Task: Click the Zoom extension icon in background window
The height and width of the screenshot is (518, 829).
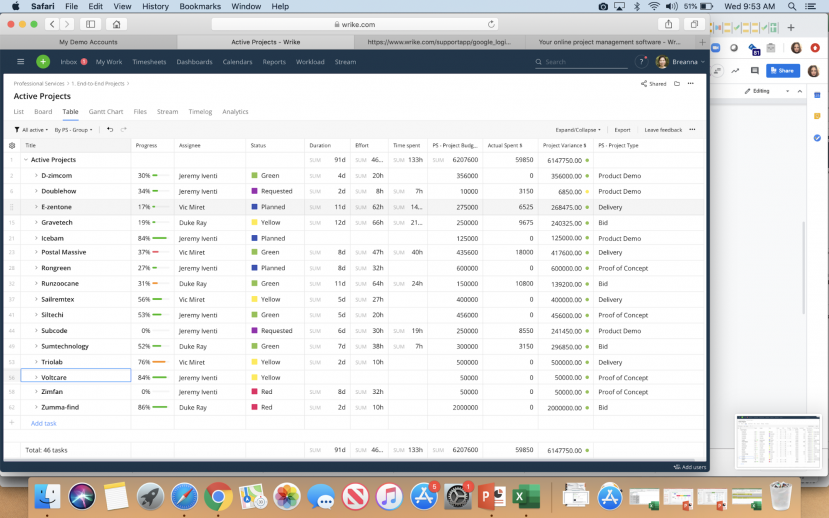Action: (x=716, y=48)
